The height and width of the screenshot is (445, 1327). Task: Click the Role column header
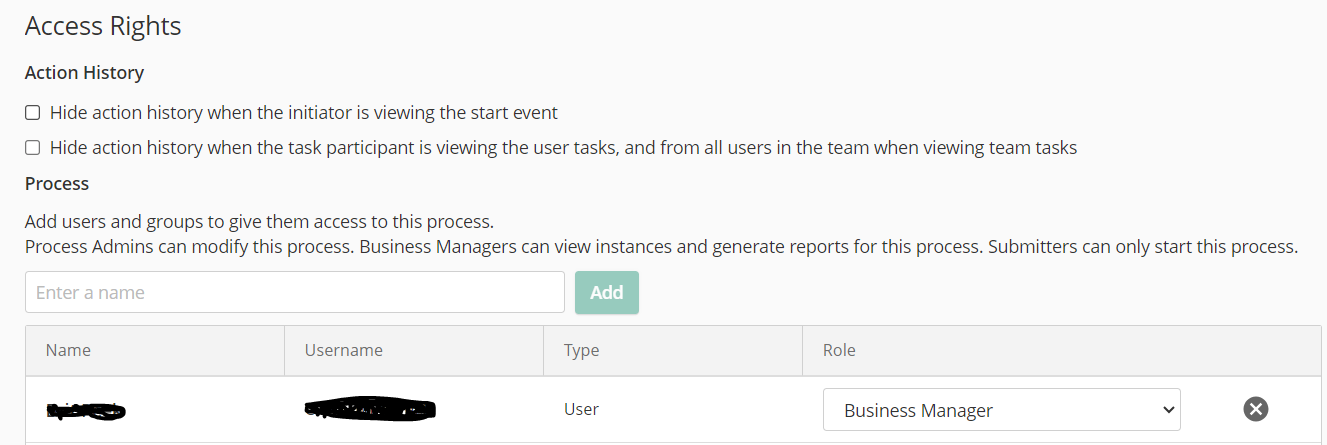pyautogui.click(x=839, y=350)
